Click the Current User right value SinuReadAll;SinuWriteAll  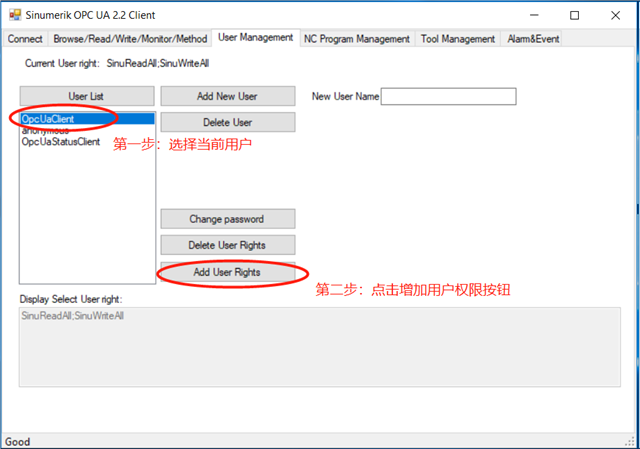pyautogui.click(x=158, y=63)
